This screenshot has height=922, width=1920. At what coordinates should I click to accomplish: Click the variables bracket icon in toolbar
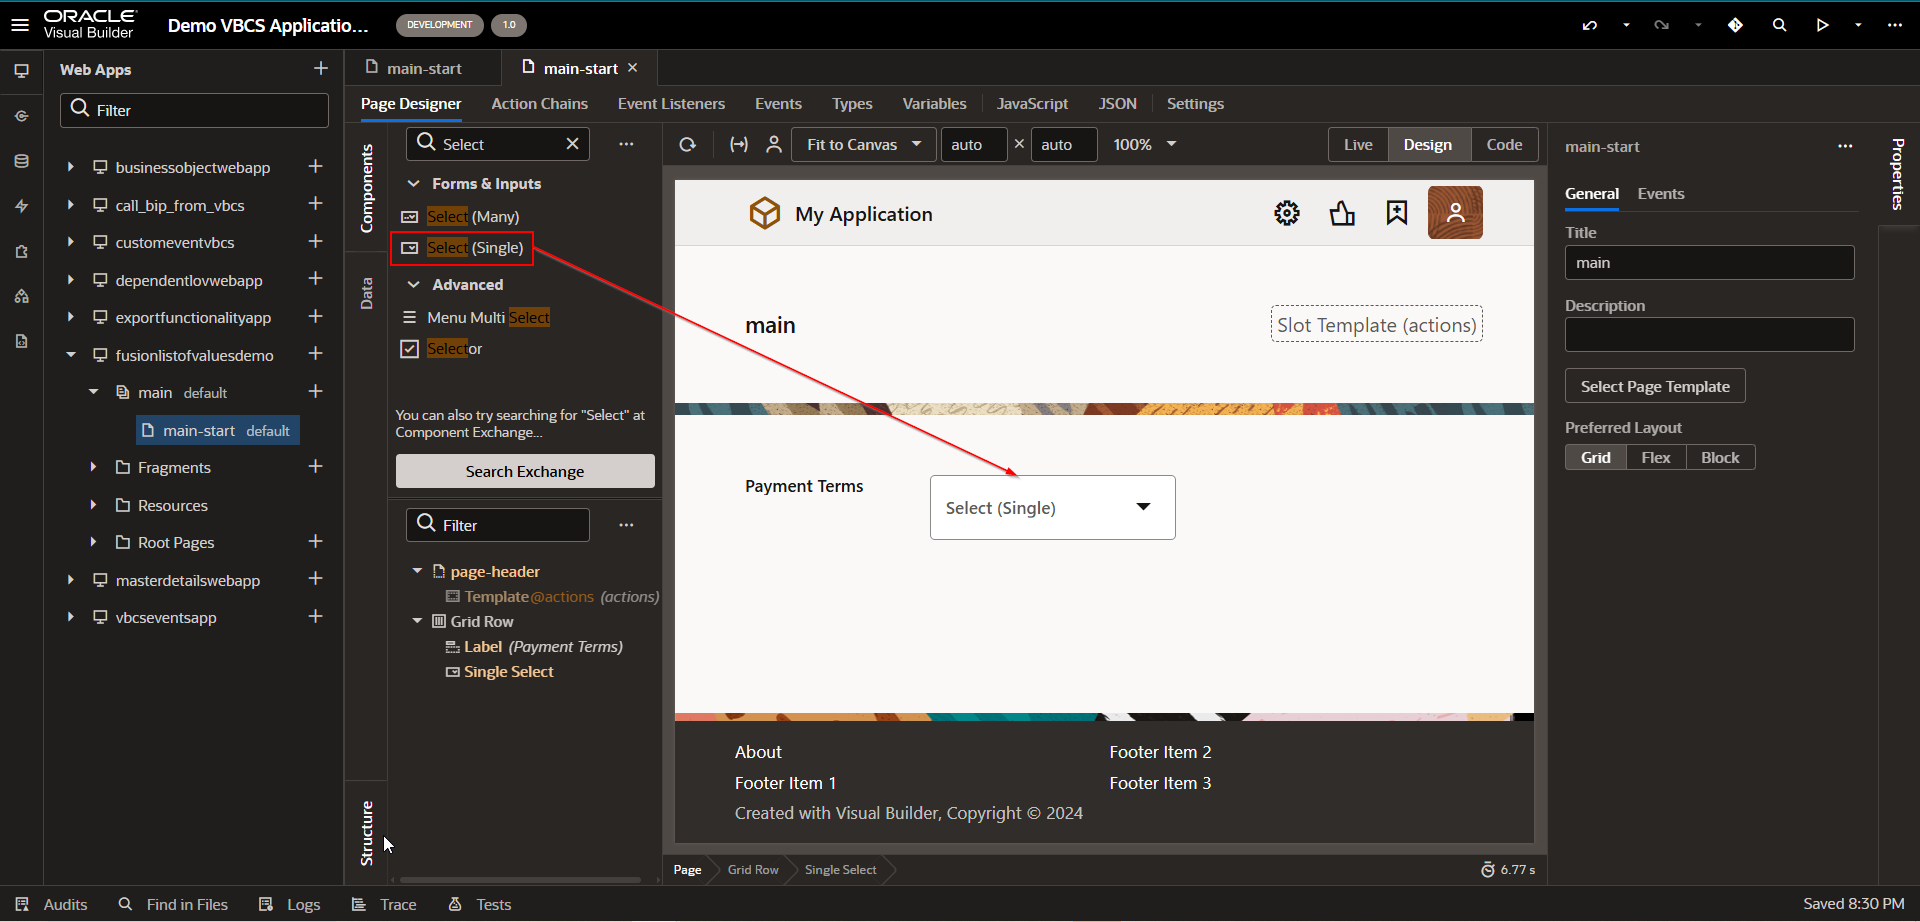739,145
